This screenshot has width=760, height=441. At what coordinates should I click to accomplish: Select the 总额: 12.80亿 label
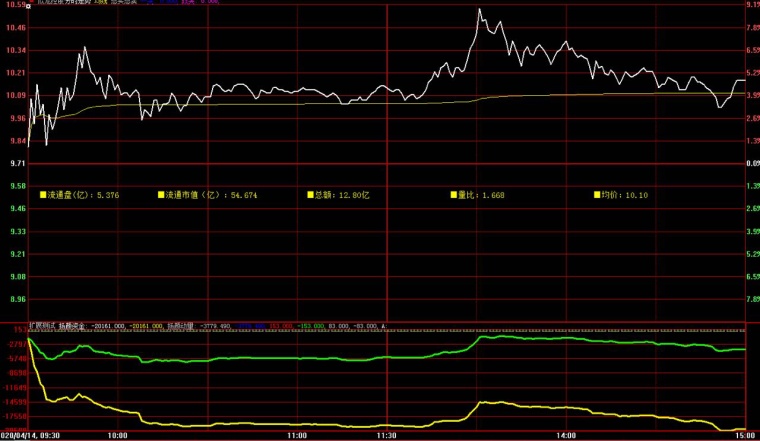click(x=343, y=196)
